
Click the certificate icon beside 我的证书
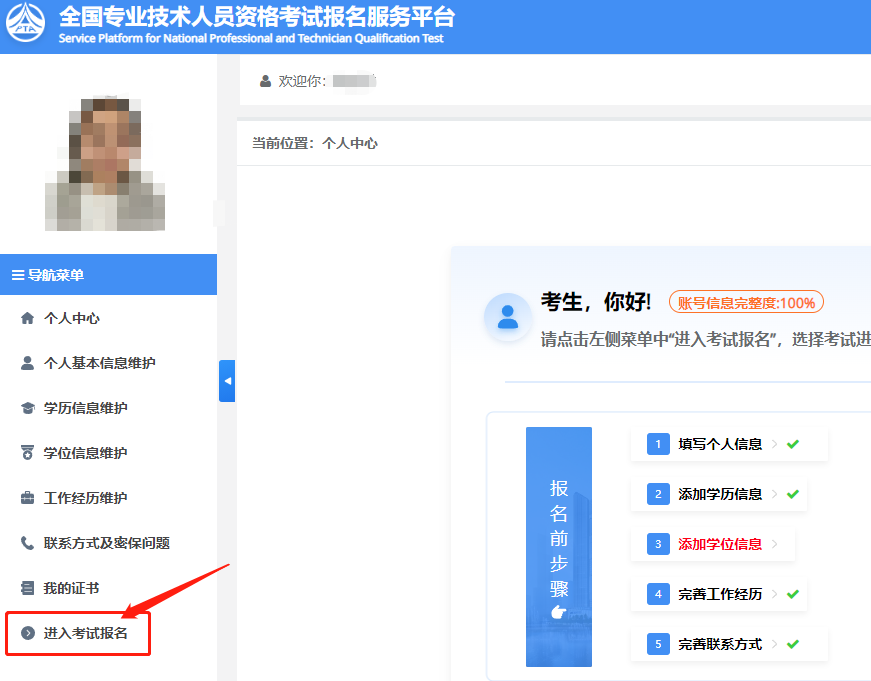pyautogui.click(x=27, y=589)
